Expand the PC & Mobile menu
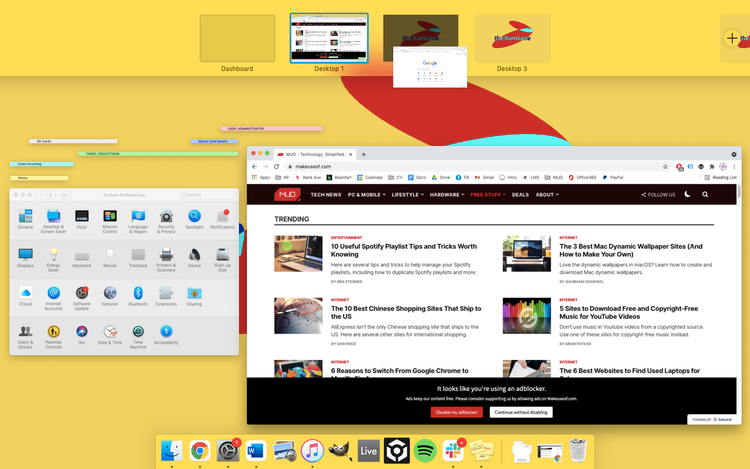 pos(366,195)
